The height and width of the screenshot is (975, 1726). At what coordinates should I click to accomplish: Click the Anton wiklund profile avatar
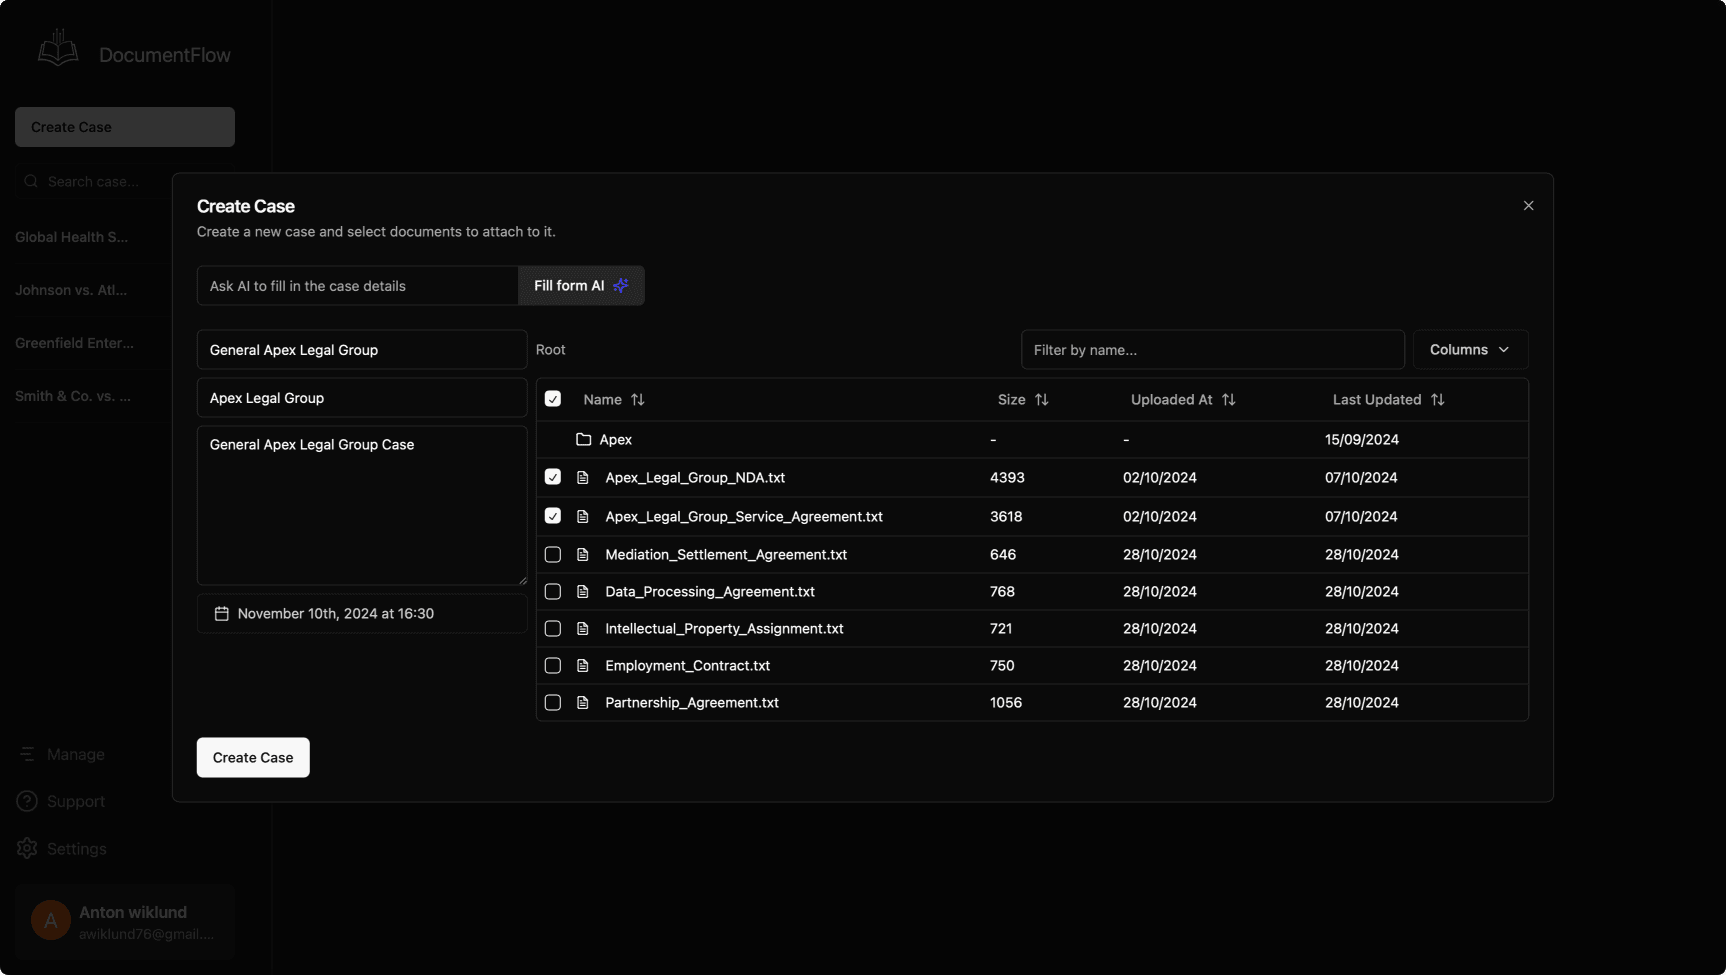coord(49,920)
